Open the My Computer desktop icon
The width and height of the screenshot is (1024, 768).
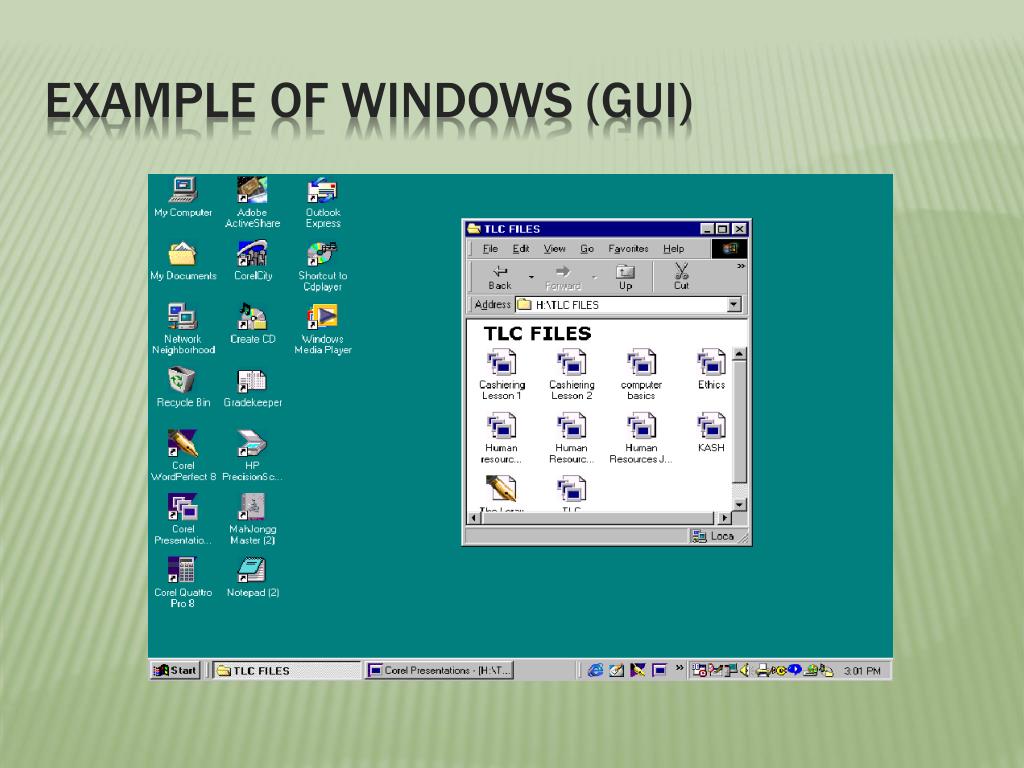coord(184,197)
